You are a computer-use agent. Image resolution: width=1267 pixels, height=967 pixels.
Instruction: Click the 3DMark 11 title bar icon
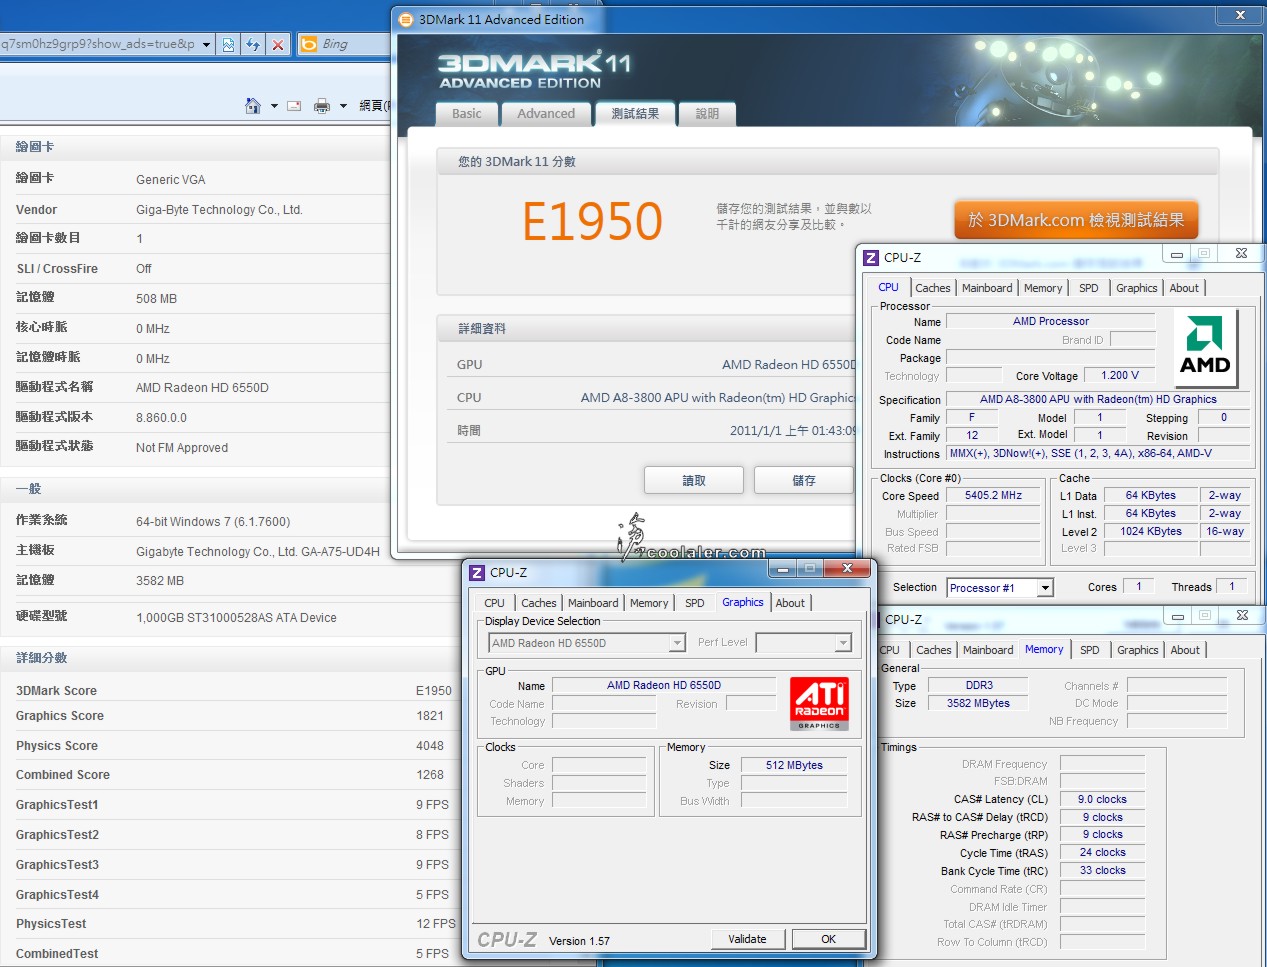(405, 19)
